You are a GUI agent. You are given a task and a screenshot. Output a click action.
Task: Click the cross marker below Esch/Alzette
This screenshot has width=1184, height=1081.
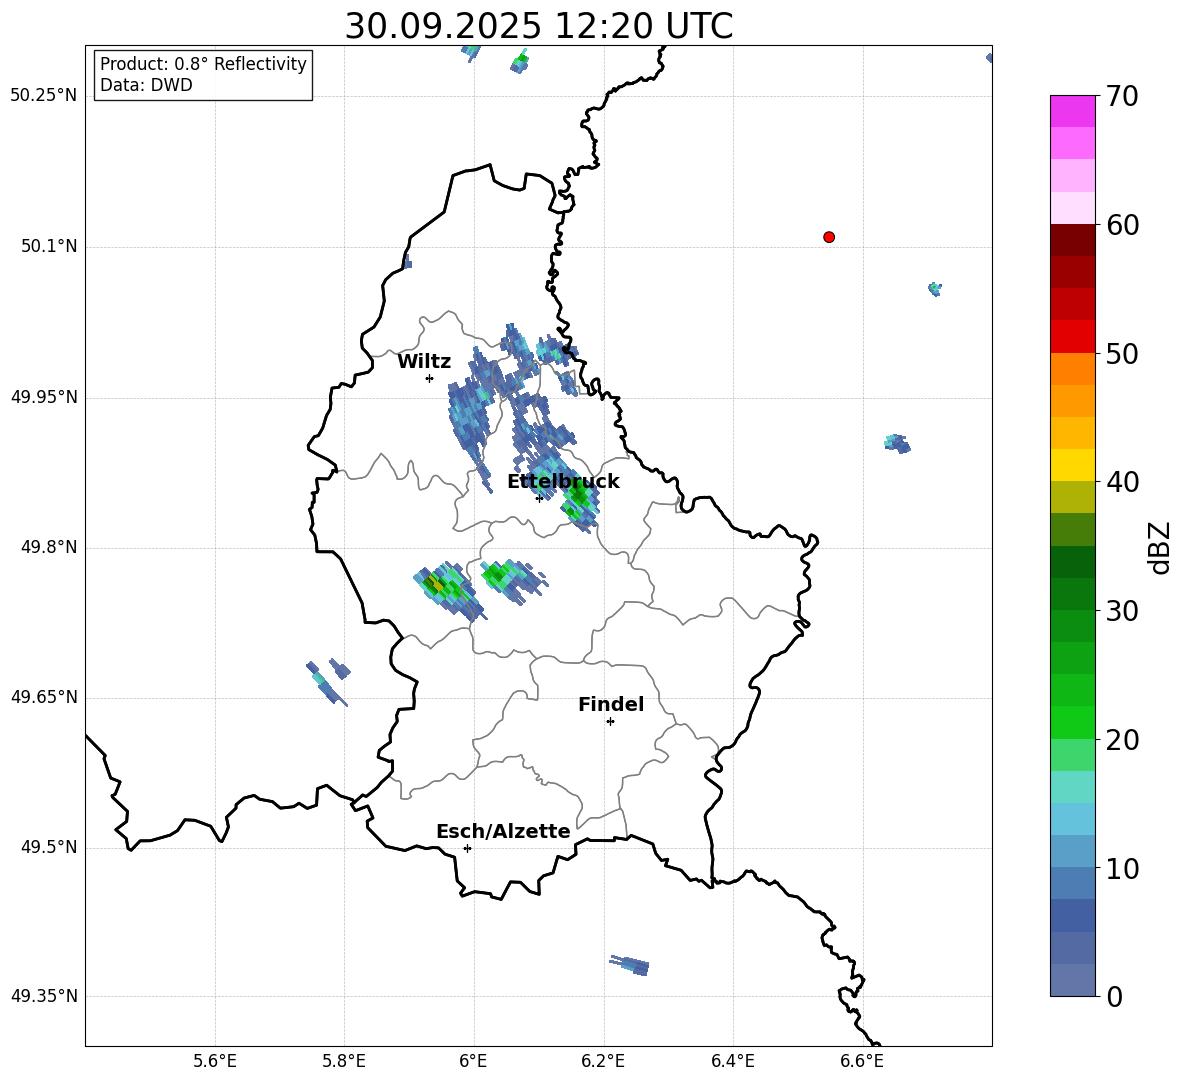467,848
